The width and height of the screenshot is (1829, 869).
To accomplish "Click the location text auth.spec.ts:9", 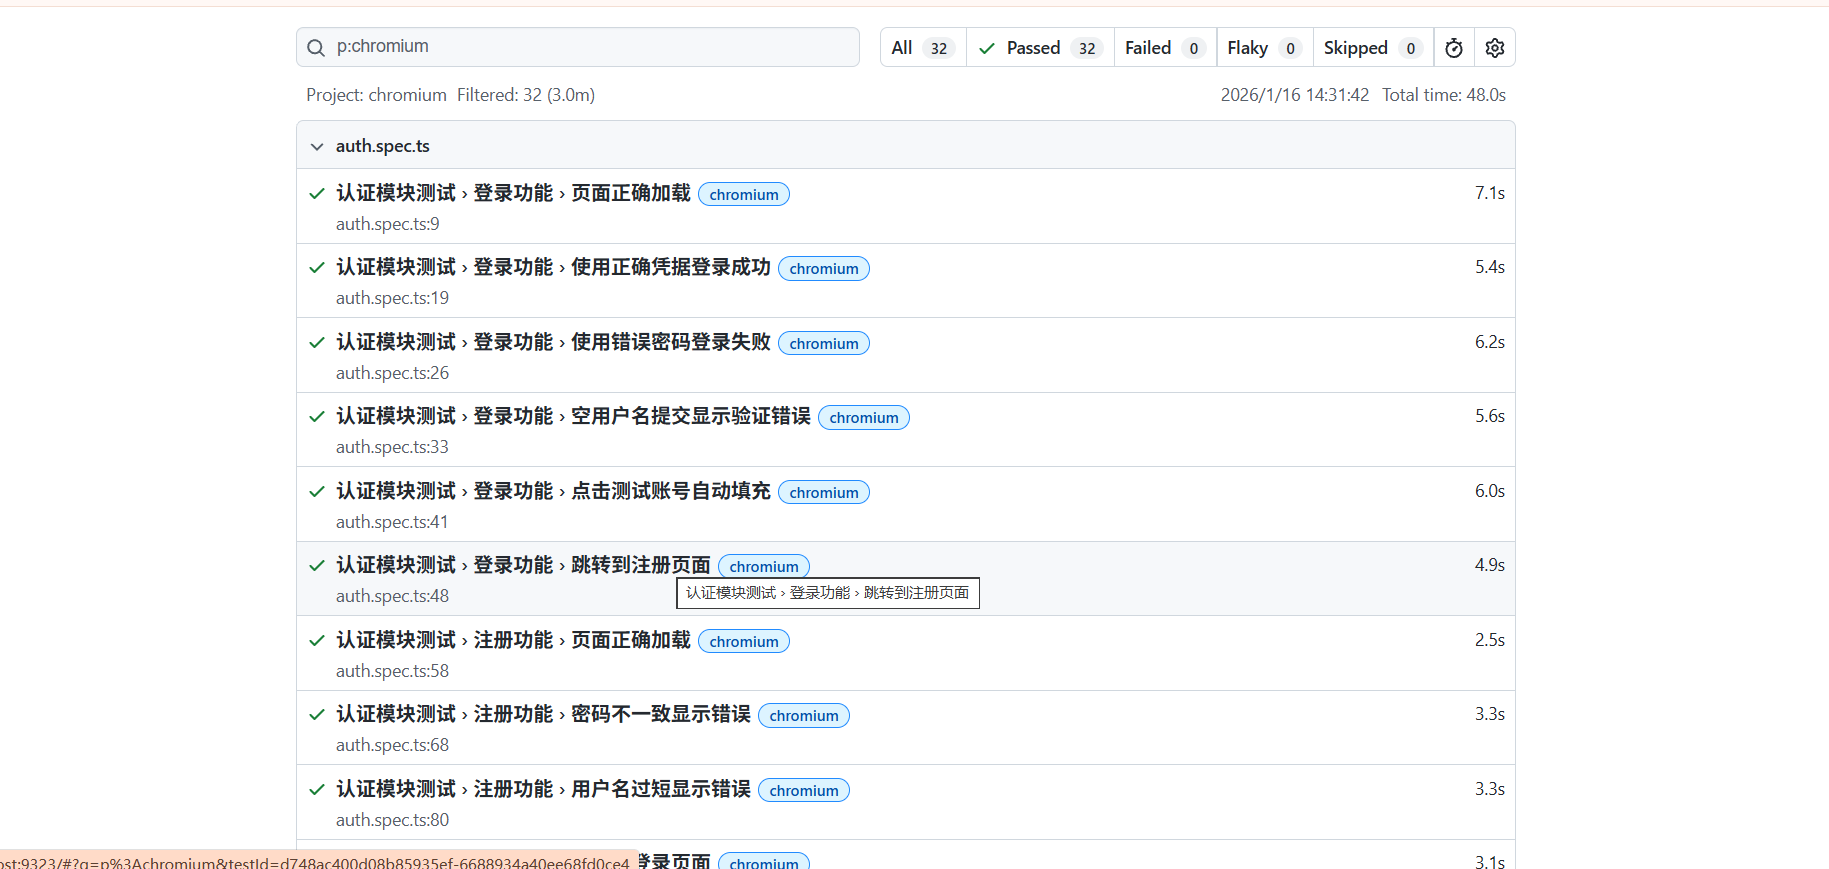I will 388,224.
